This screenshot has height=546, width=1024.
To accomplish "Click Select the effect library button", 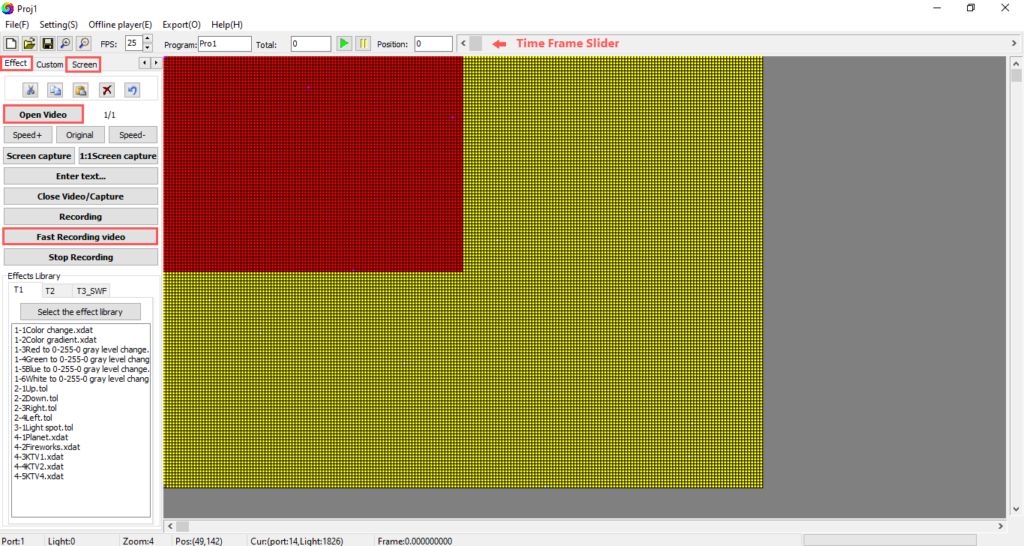I will click(x=80, y=312).
